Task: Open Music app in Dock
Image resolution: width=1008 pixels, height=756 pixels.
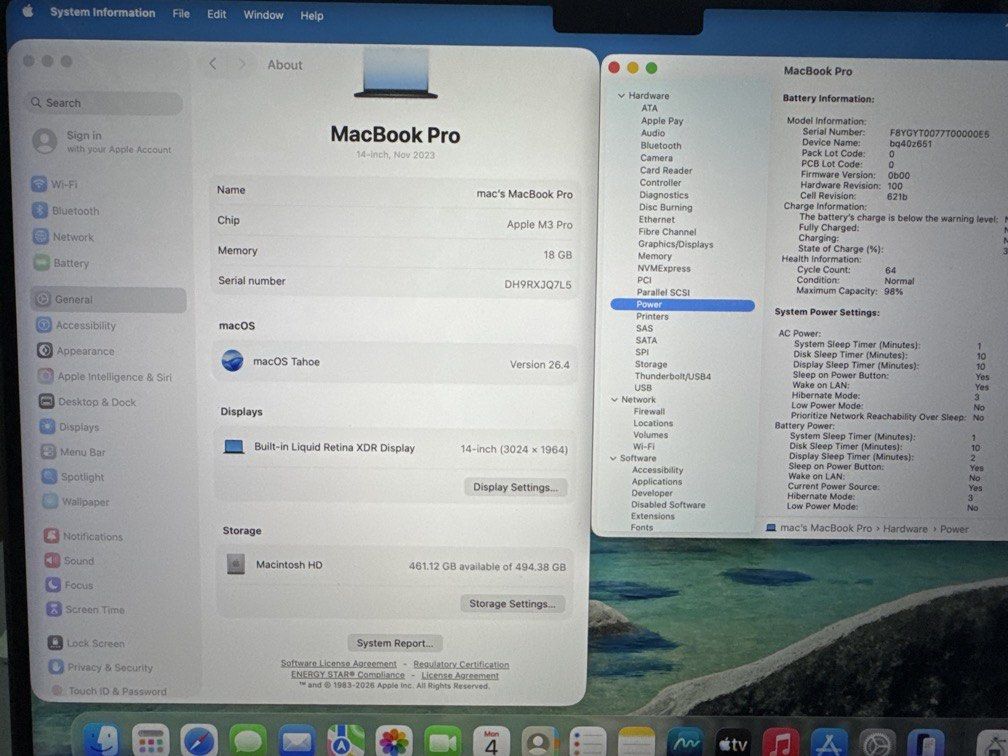Action: point(780,744)
